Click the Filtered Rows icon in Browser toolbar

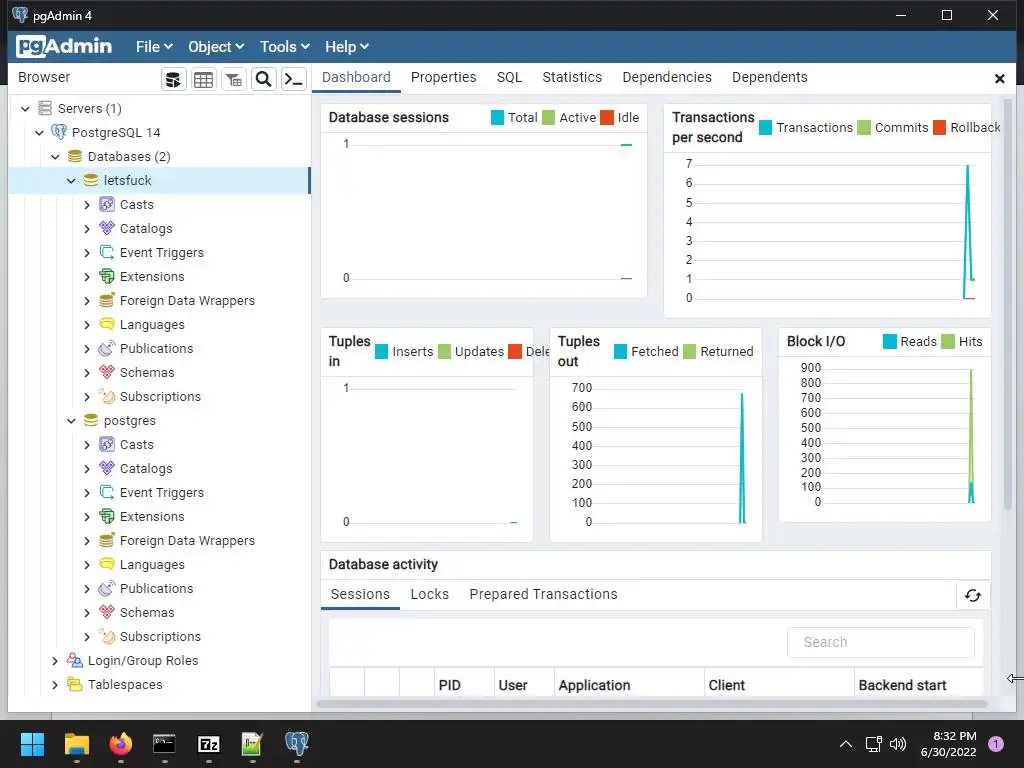[x=233, y=80]
